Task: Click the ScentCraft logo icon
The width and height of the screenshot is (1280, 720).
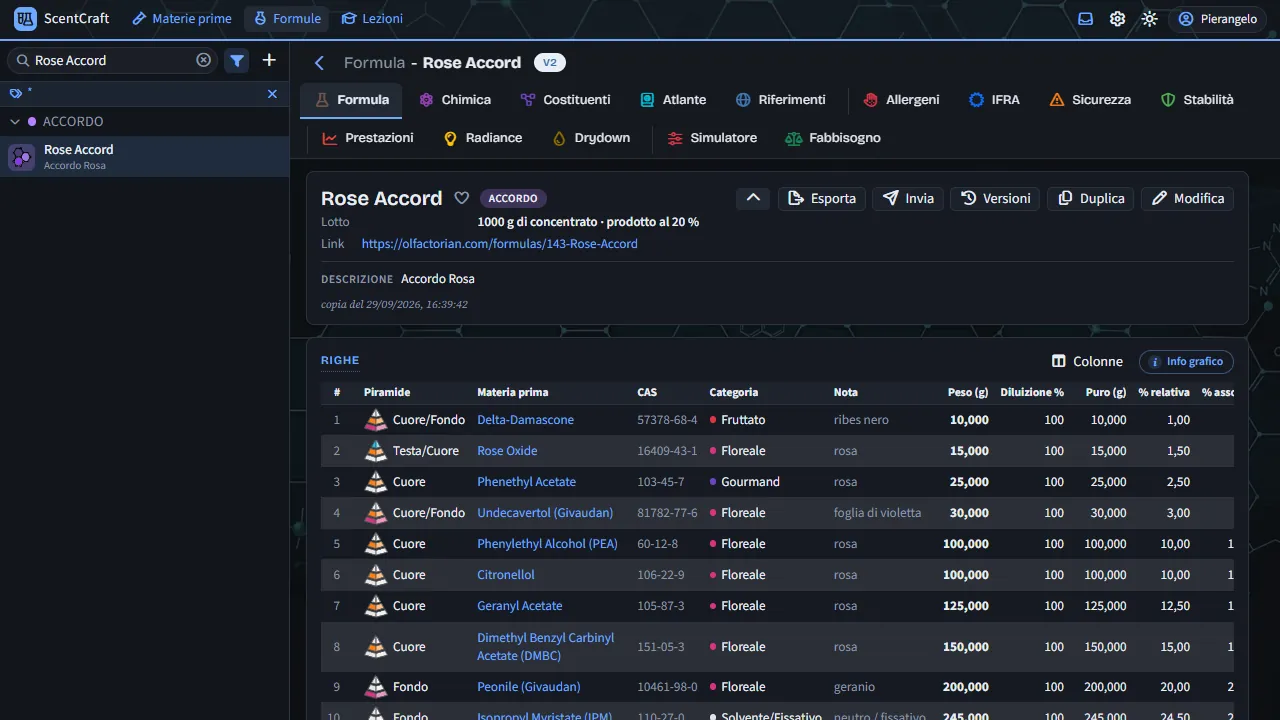Action: pos(26,19)
